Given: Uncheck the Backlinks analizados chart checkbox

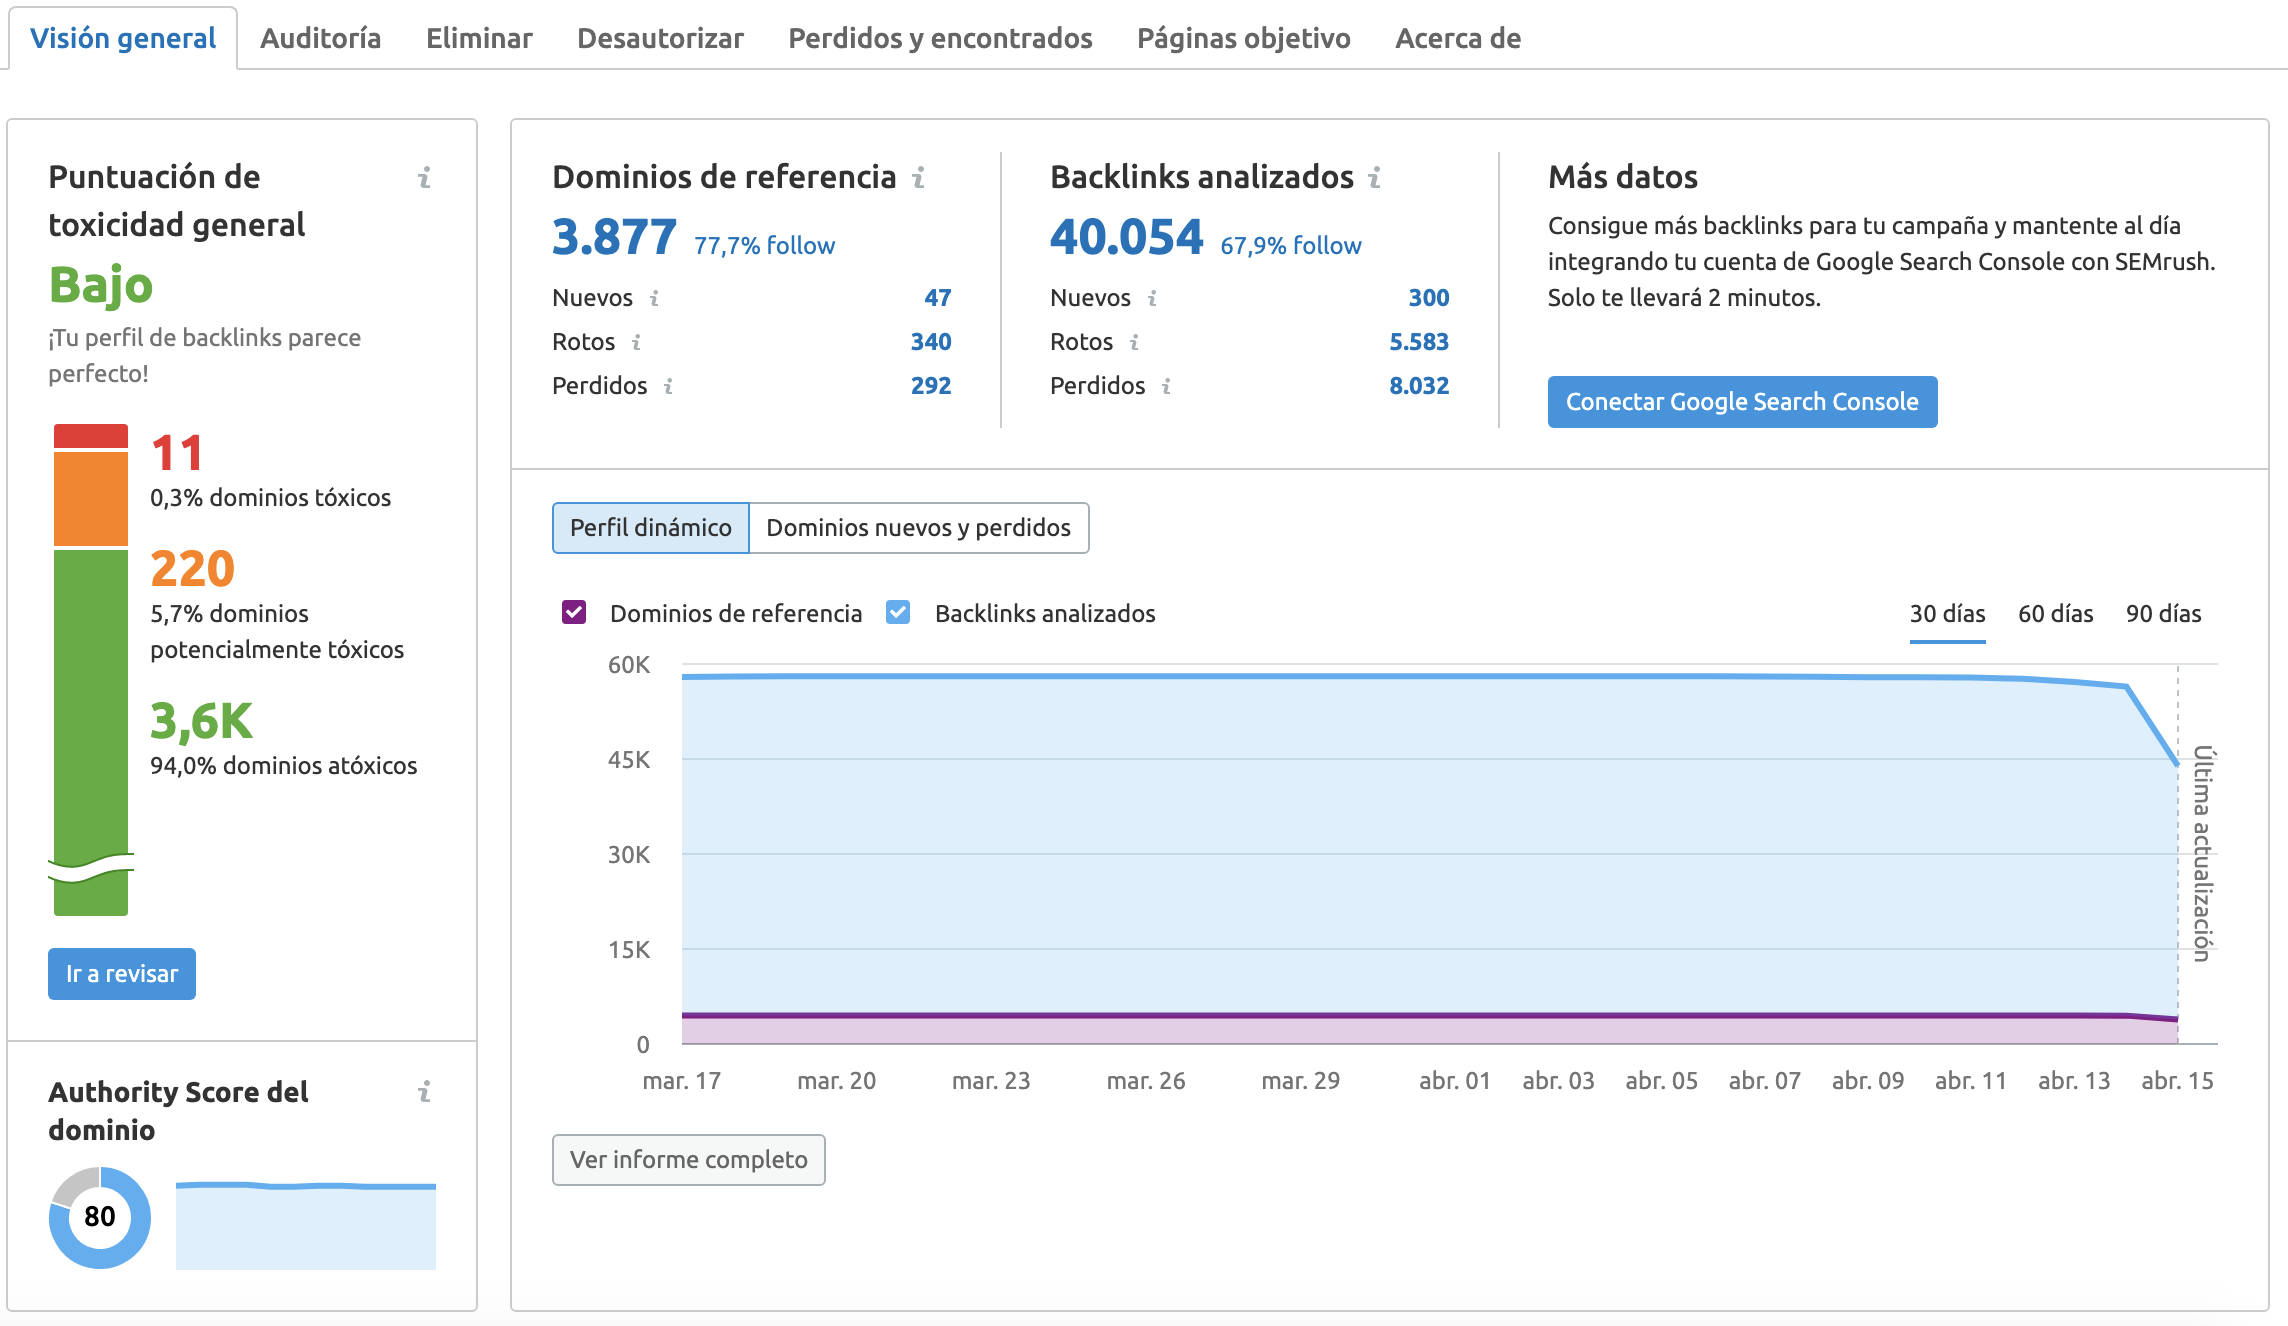Looking at the screenshot, I should 898,612.
